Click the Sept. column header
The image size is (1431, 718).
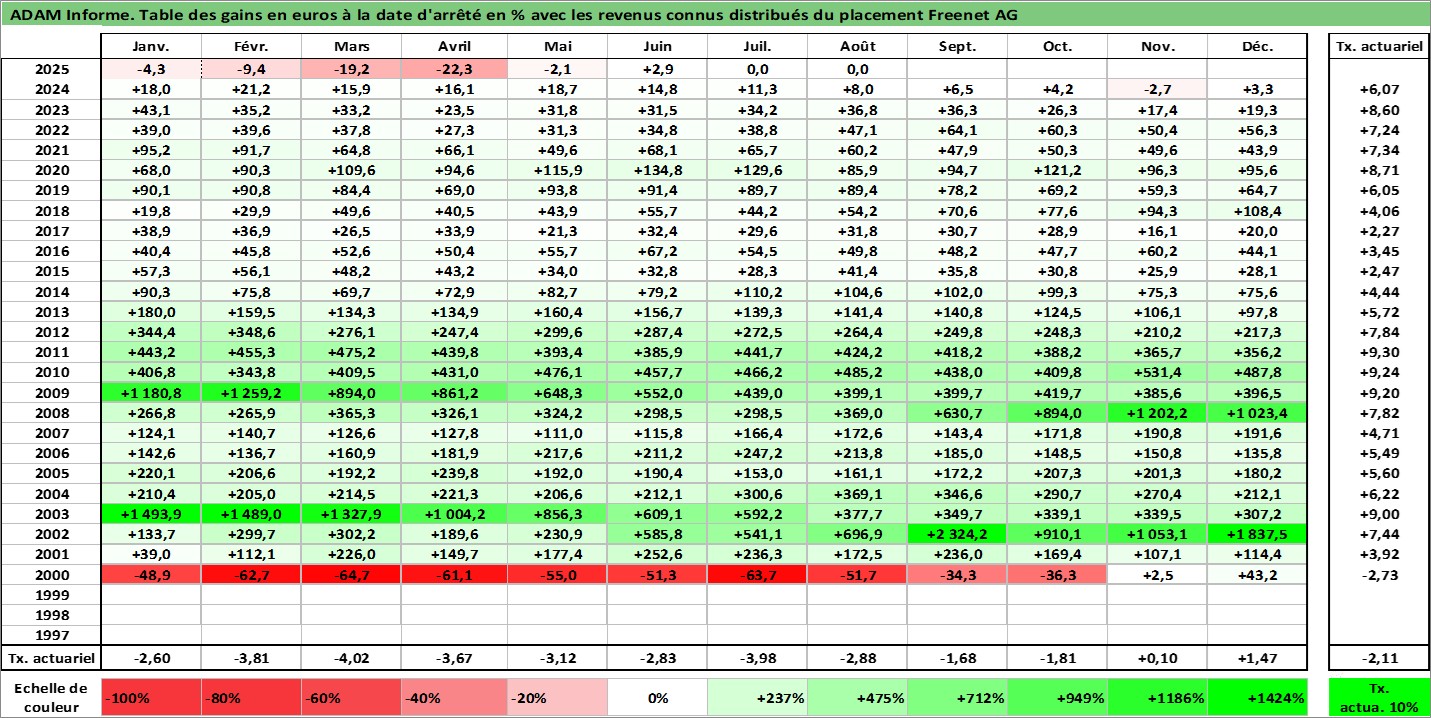point(957,46)
